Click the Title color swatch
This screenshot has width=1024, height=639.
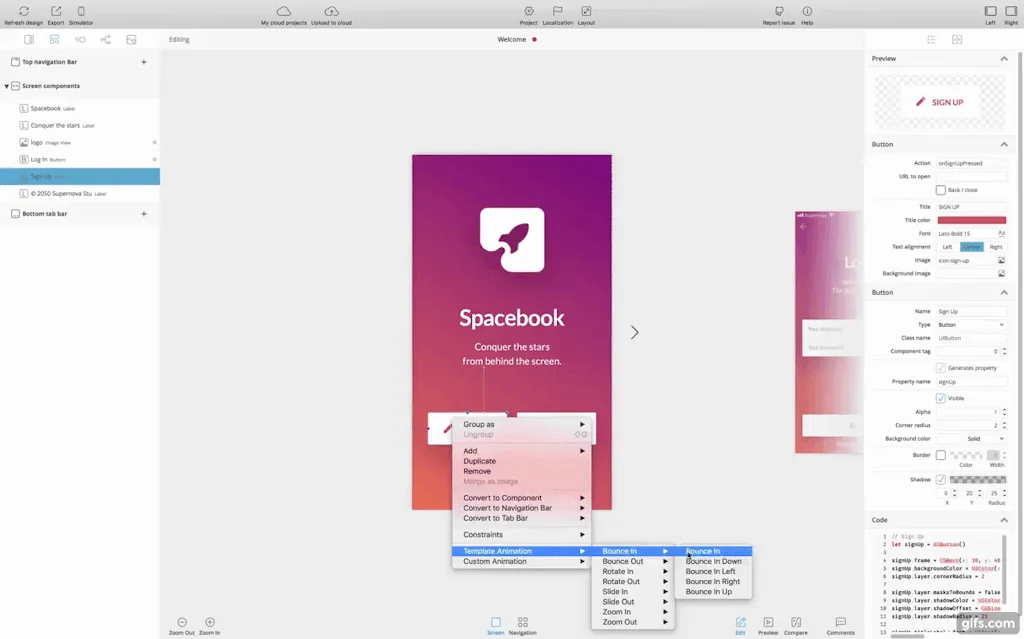coord(970,220)
